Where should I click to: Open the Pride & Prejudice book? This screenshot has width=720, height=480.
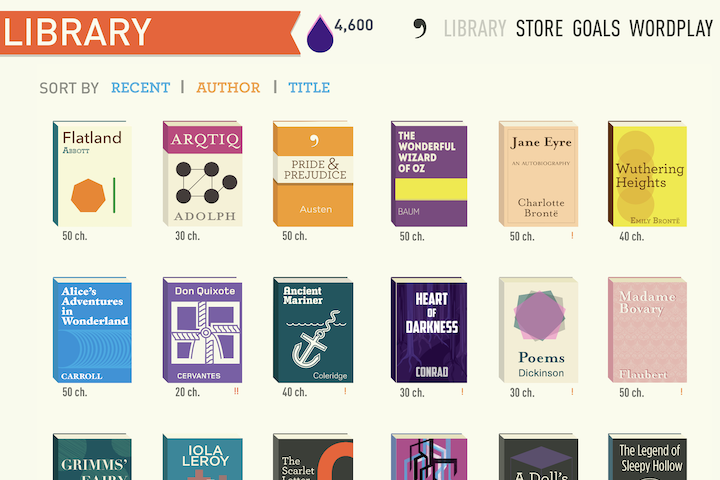pos(313,174)
